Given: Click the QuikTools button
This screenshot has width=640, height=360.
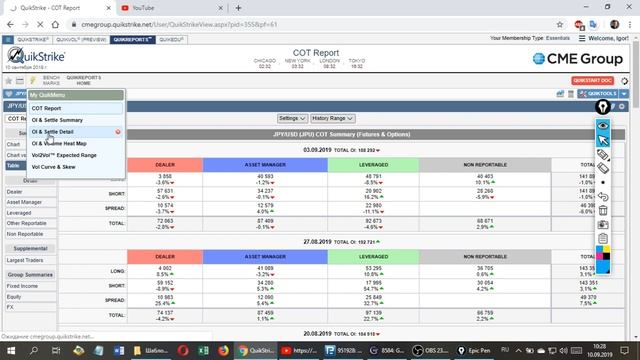Looking at the screenshot, I should pyautogui.click(x=598, y=94).
